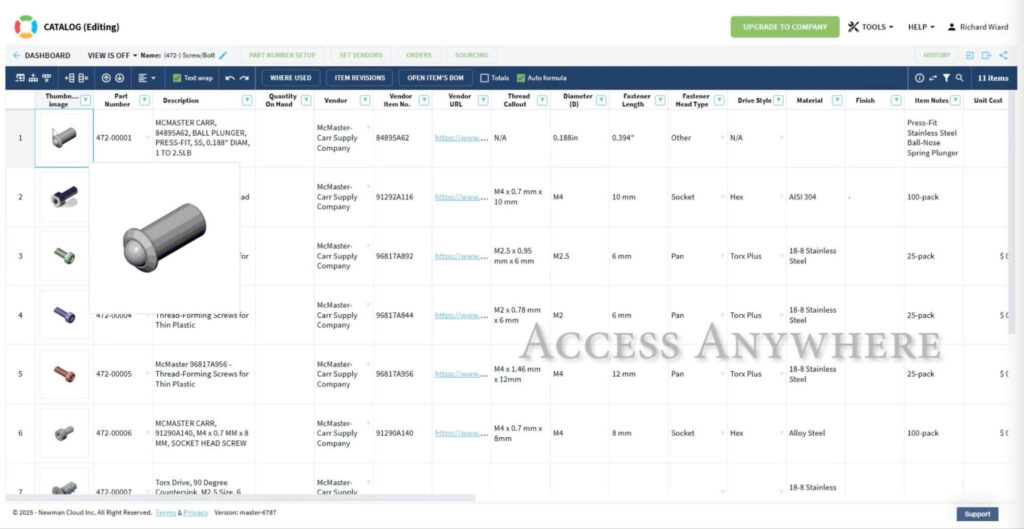
Task: Open vendor URL link for 96817A956
Action: point(462,374)
